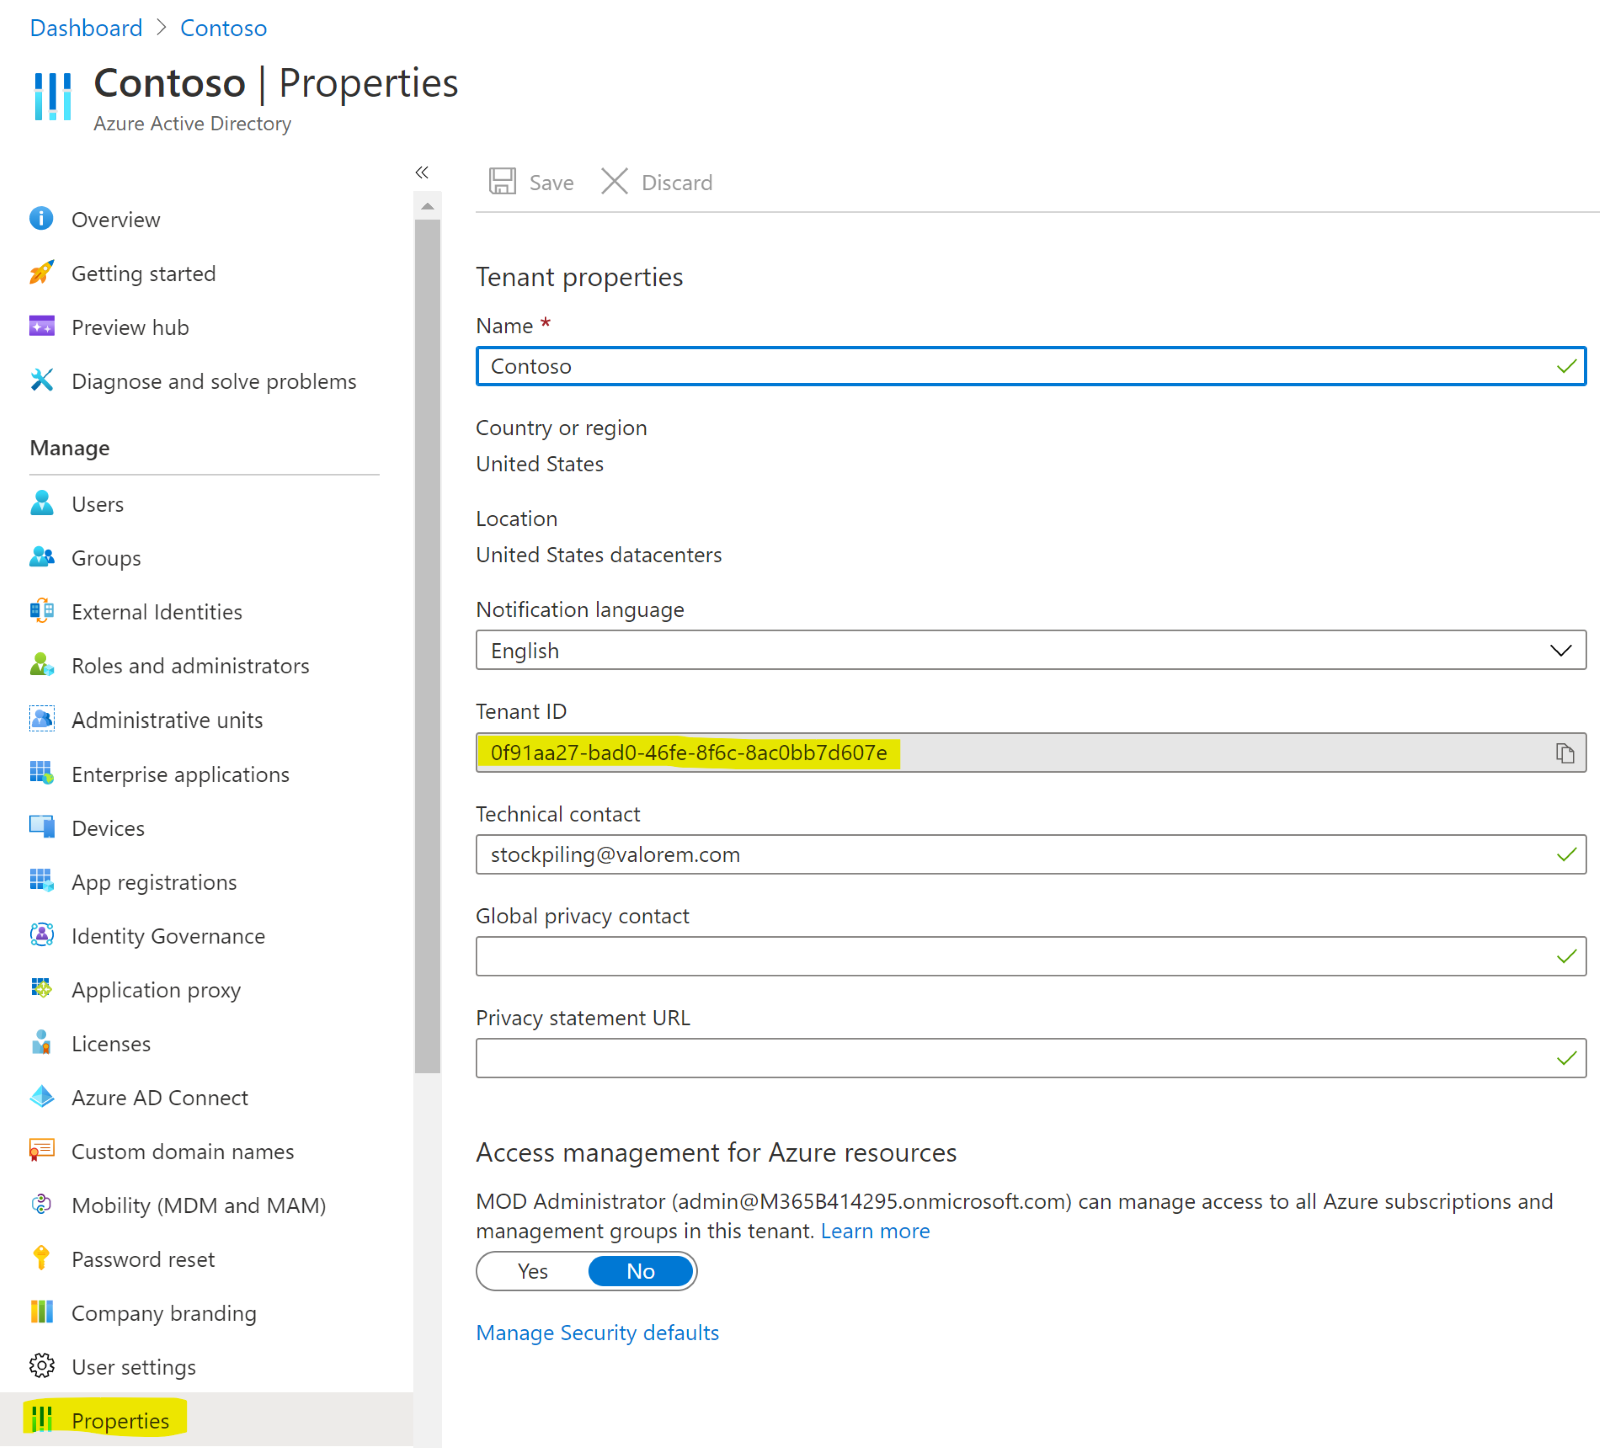
Task: Click the Discard X icon
Action: click(614, 181)
